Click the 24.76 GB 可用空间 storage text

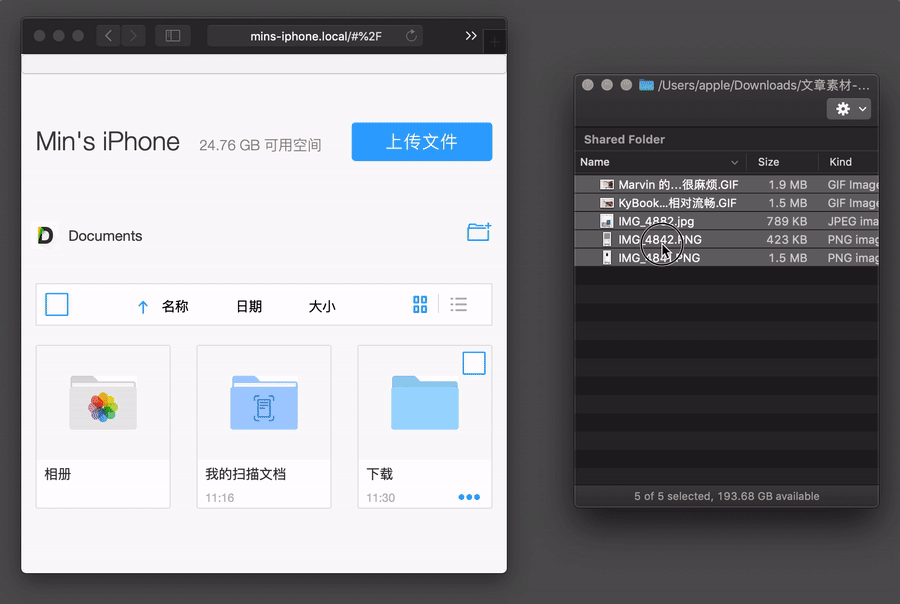click(260, 145)
